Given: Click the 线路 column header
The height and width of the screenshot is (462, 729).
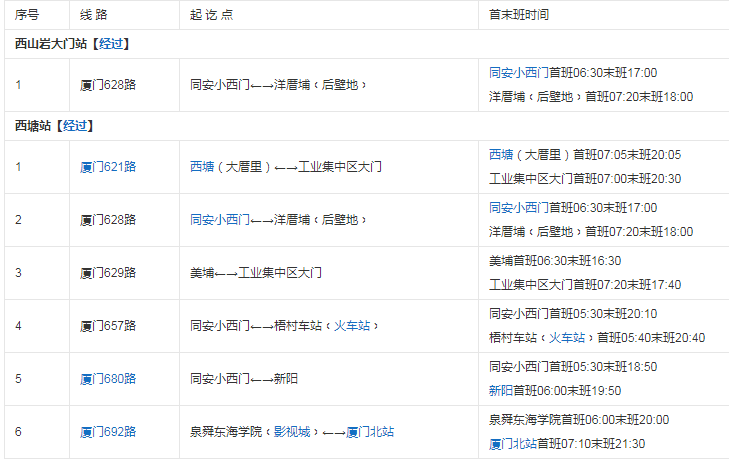Looking at the screenshot, I should click(x=93, y=15).
